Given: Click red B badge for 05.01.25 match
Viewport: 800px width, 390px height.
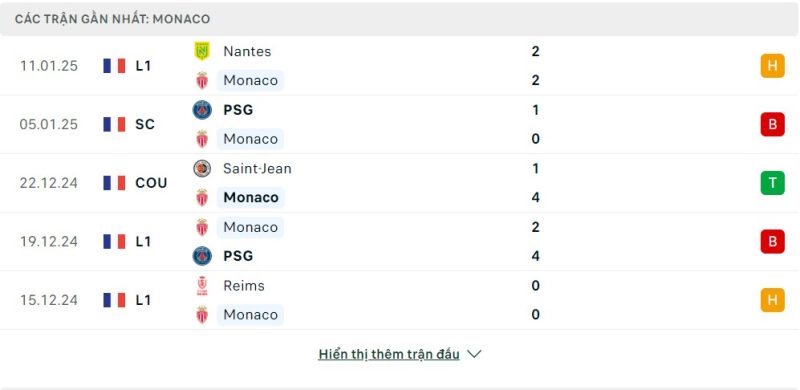Looking at the screenshot, I should tap(772, 124).
